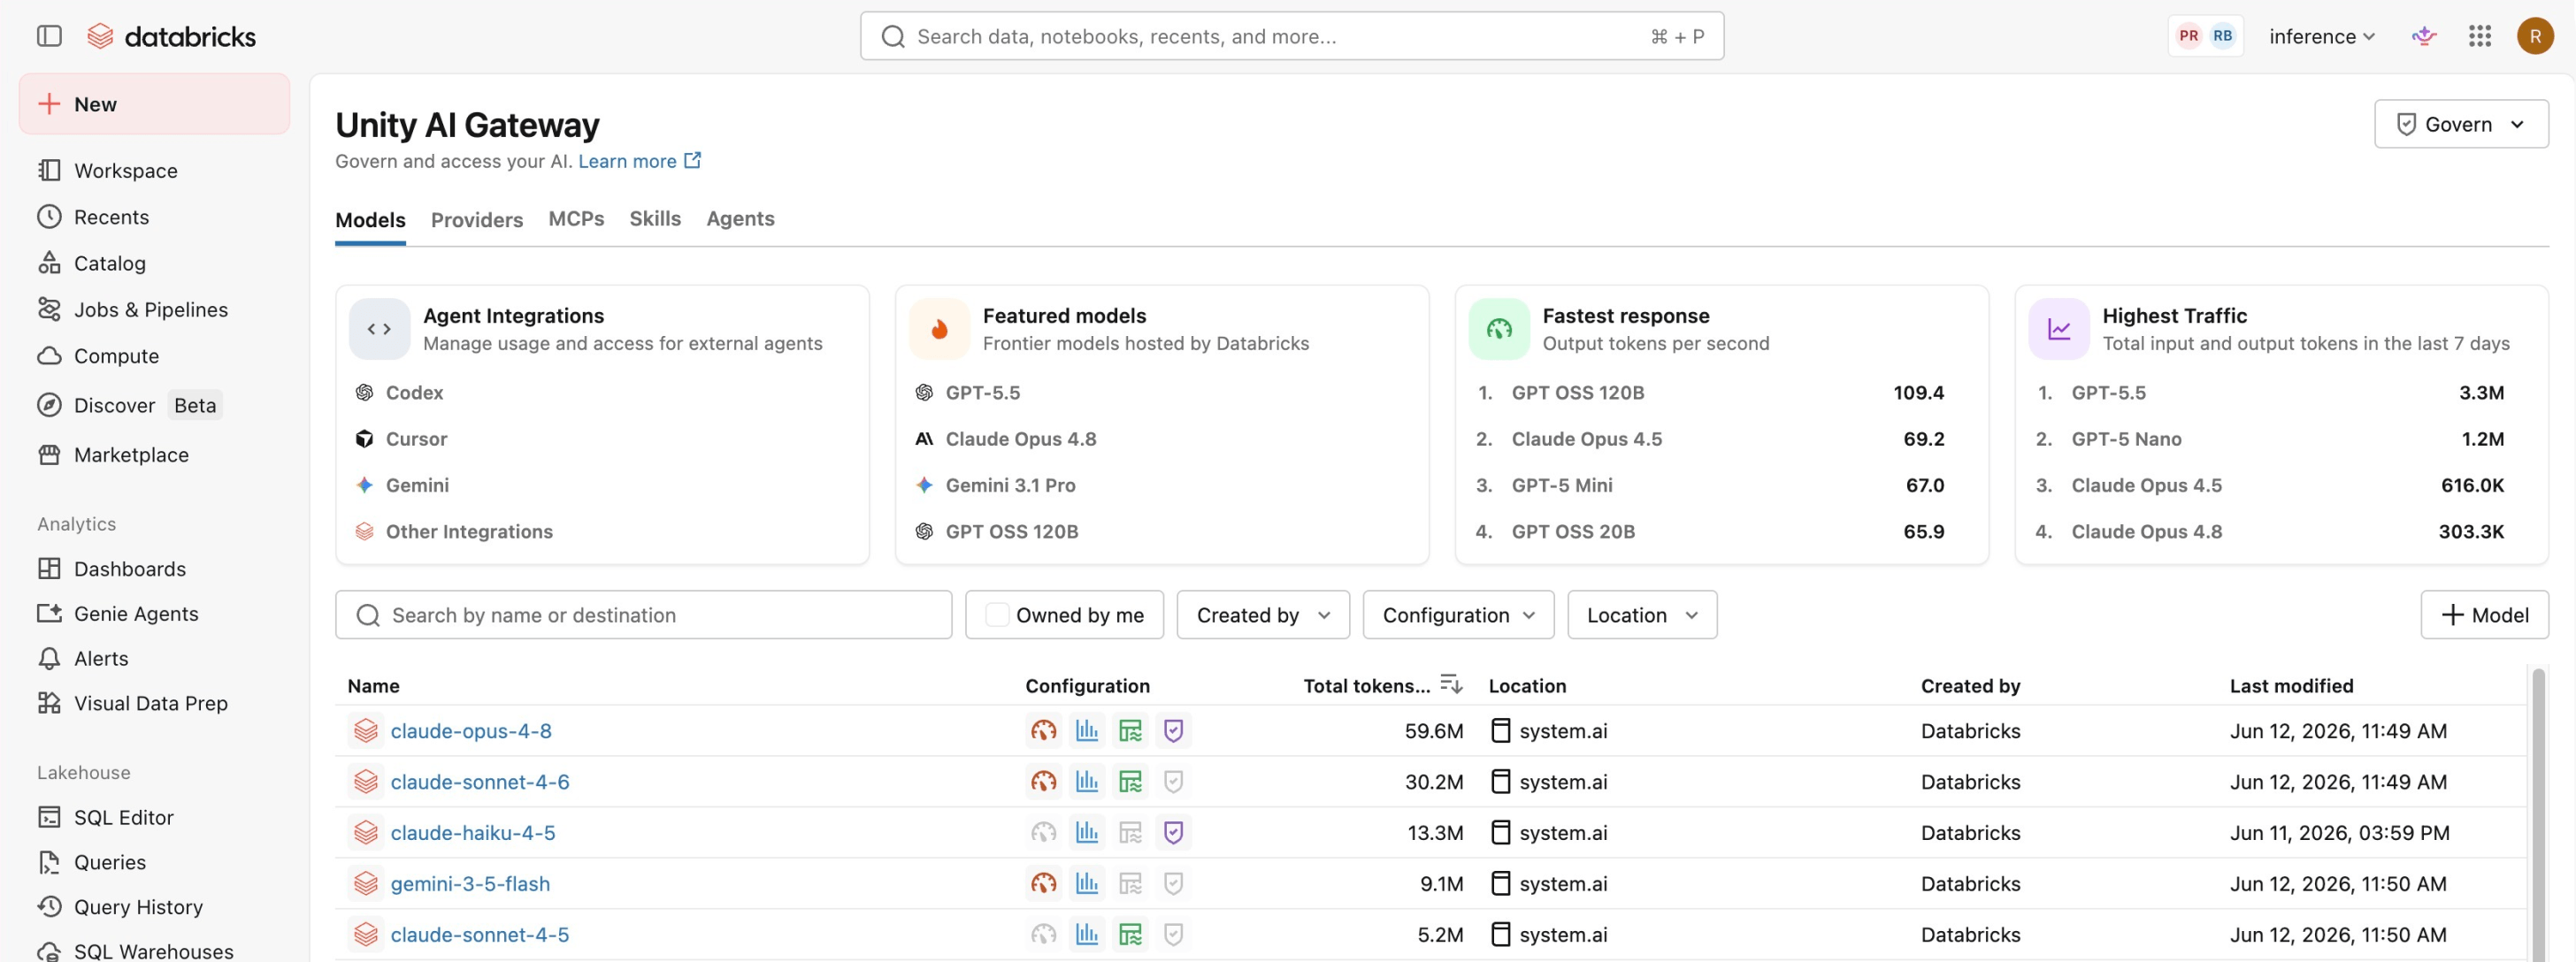Click the gauge icon in claude-sonnet-4-6 row

click(x=1043, y=782)
